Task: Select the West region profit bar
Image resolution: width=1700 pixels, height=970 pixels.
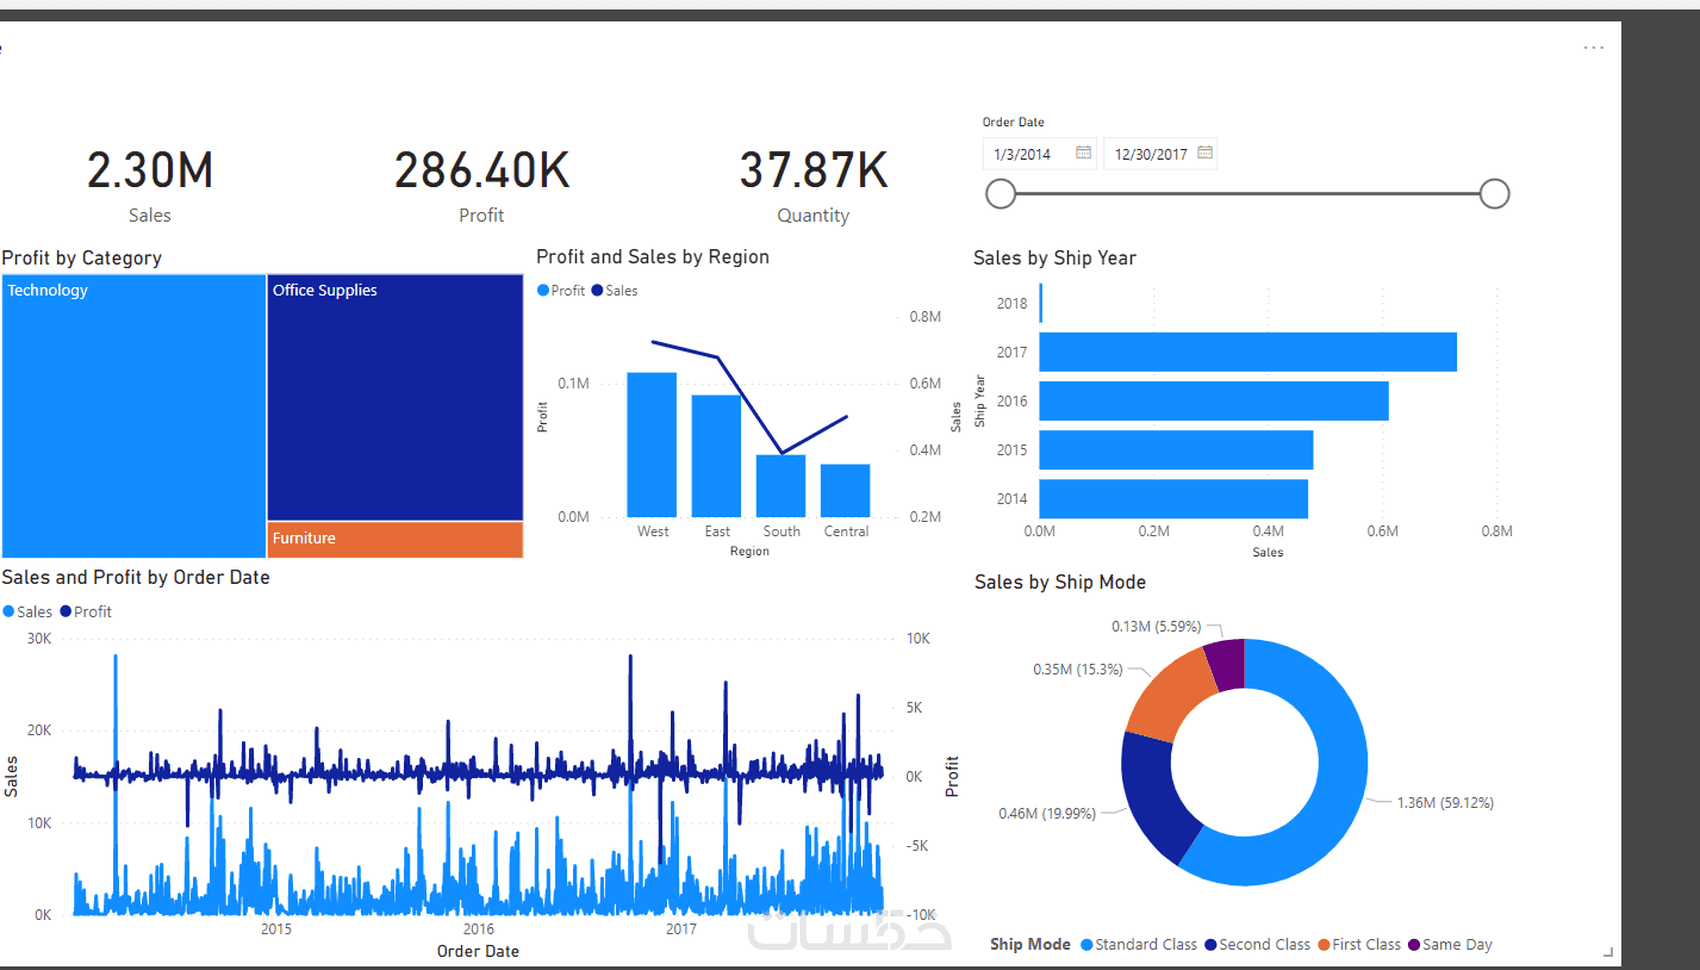Action: pyautogui.click(x=652, y=444)
